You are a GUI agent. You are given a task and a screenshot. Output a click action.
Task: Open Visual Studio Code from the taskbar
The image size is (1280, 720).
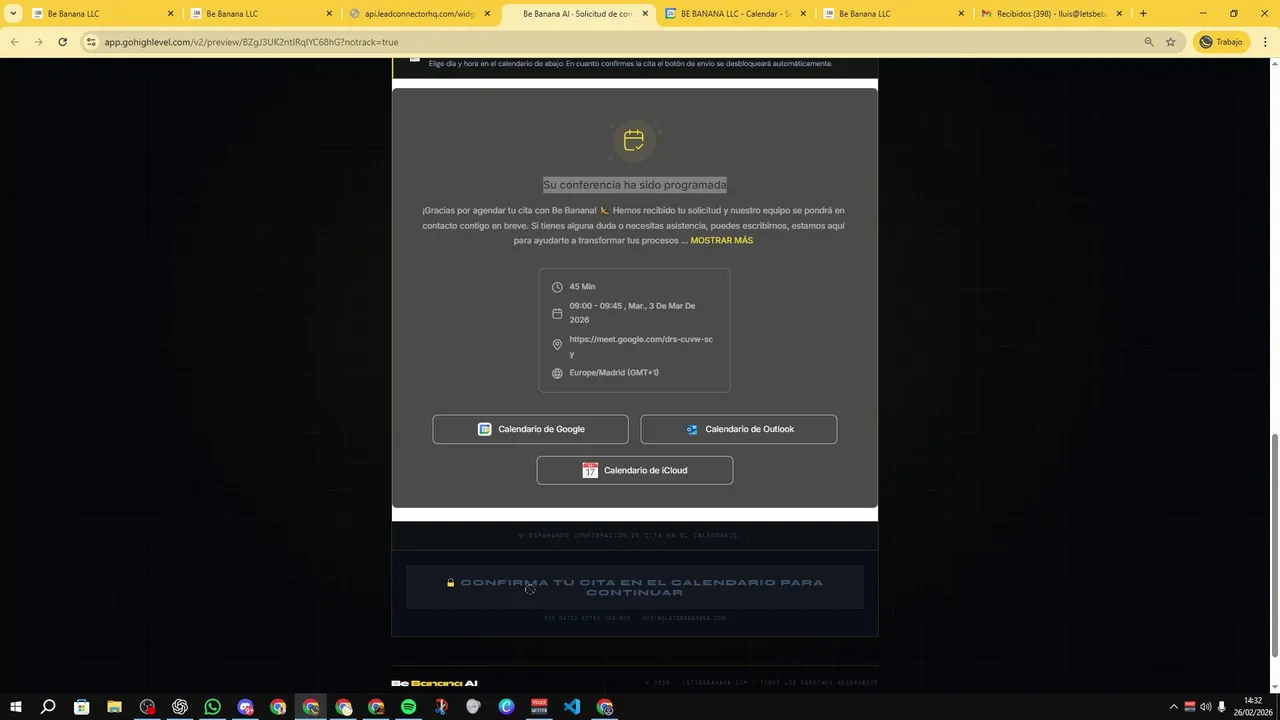(571, 707)
